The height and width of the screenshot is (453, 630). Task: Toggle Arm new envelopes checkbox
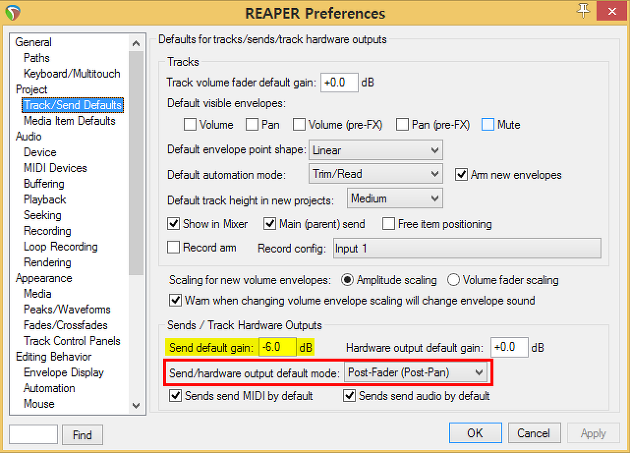click(461, 175)
